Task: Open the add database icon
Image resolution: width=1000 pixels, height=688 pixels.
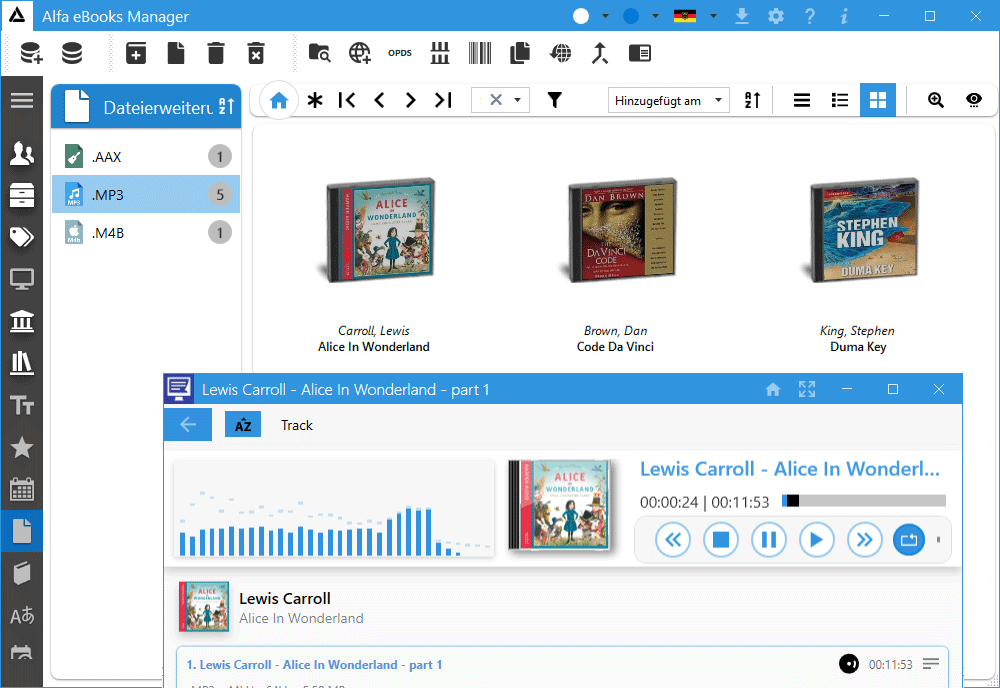Action: tap(31, 53)
